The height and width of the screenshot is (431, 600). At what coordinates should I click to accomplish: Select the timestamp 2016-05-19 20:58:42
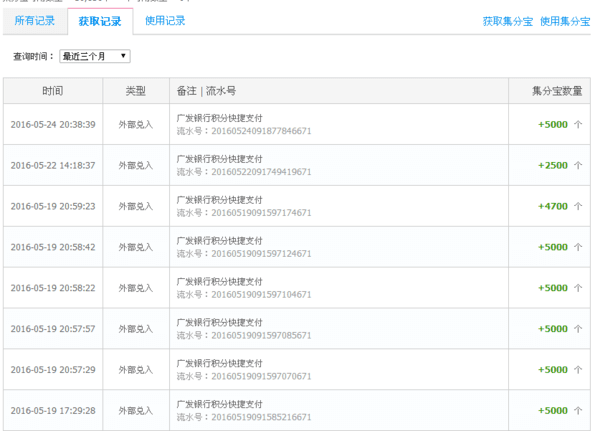click(53, 247)
